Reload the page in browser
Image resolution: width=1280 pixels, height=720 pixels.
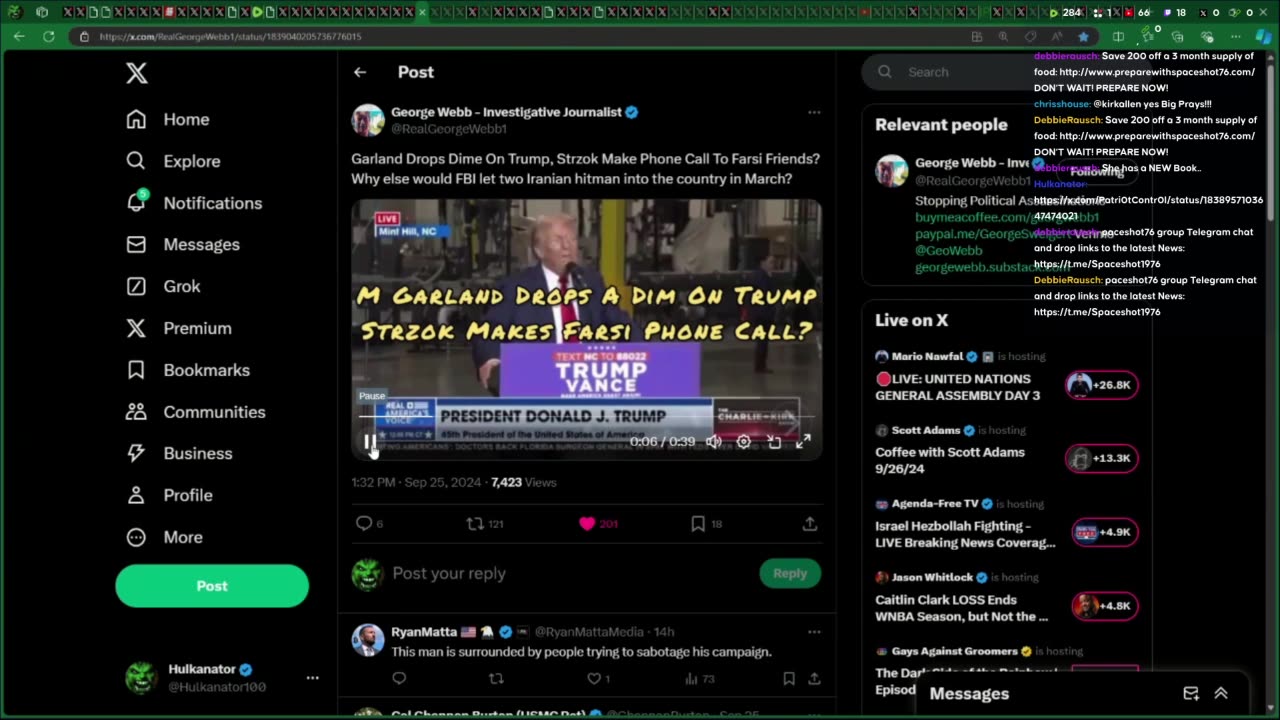click(x=48, y=36)
